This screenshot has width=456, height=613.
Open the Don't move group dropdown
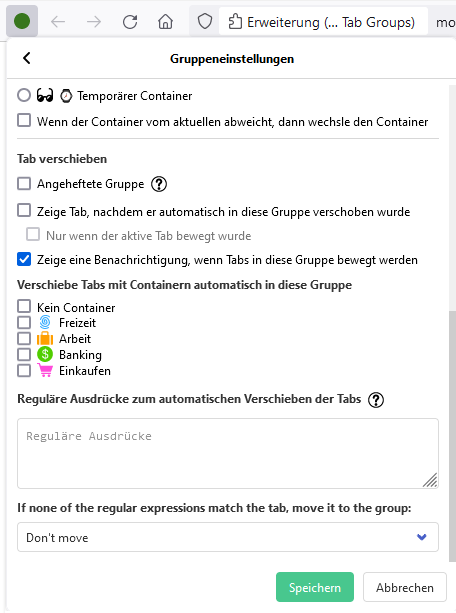228,537
